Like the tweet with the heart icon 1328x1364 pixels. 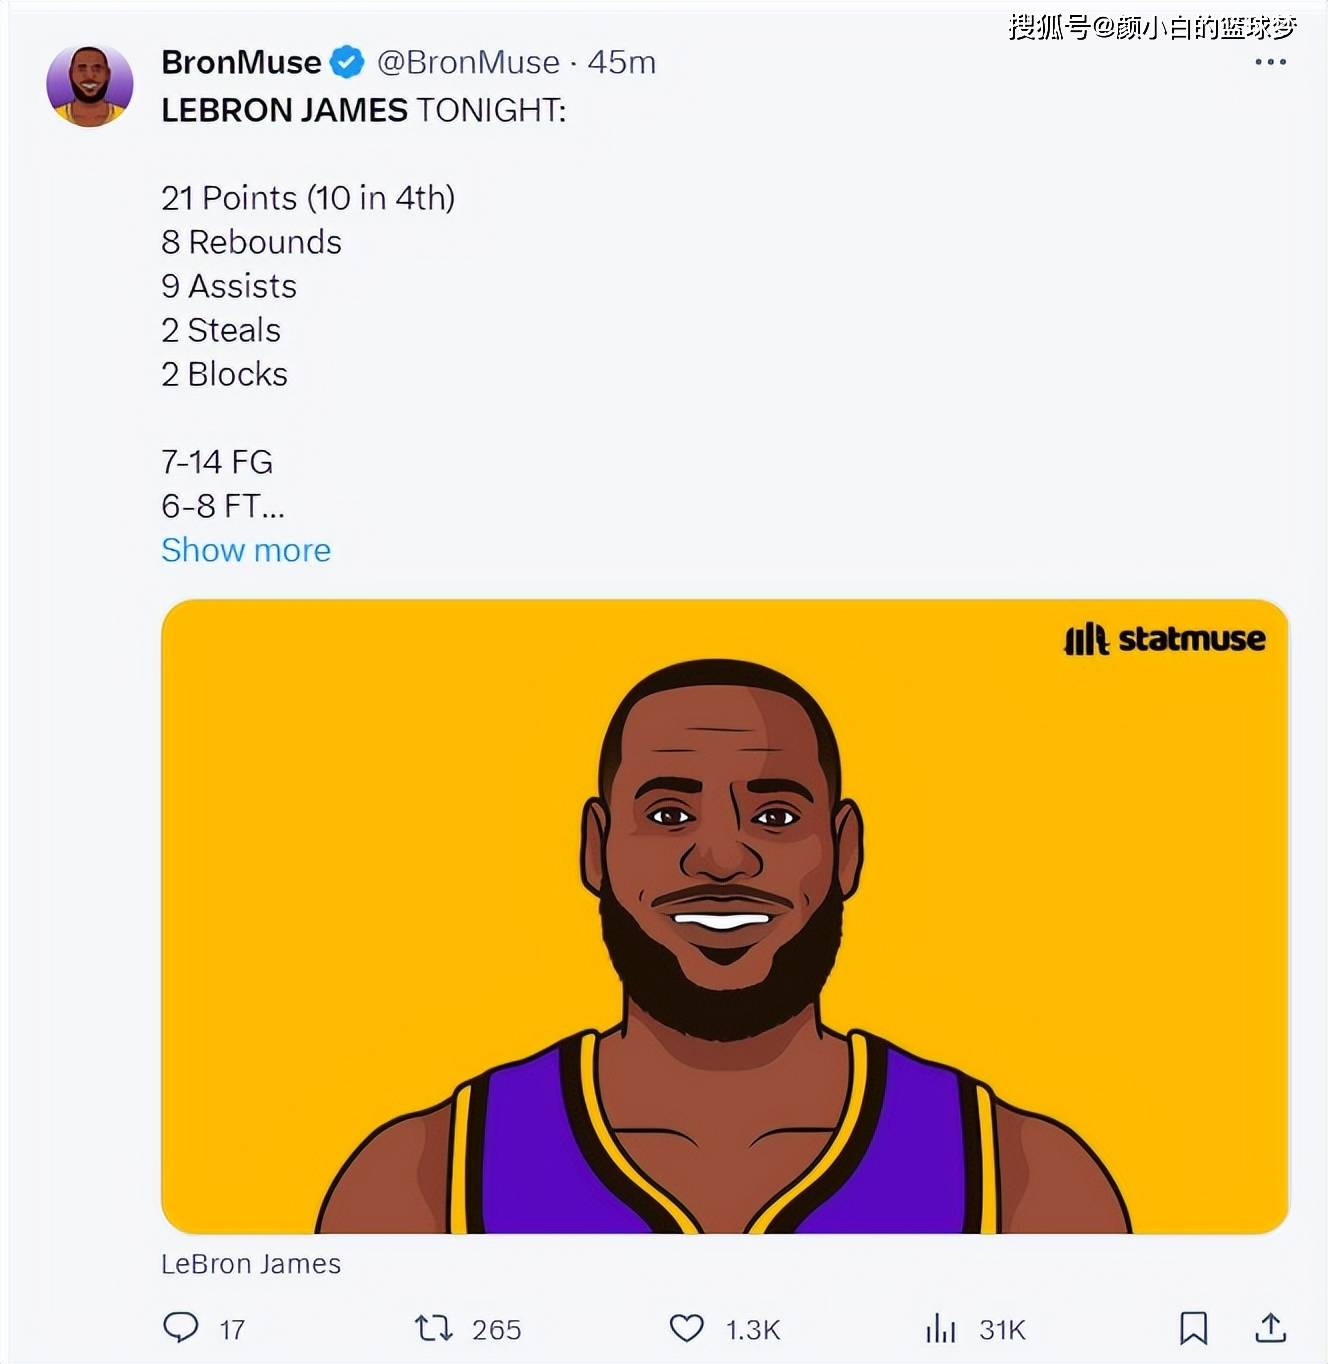686,1328
